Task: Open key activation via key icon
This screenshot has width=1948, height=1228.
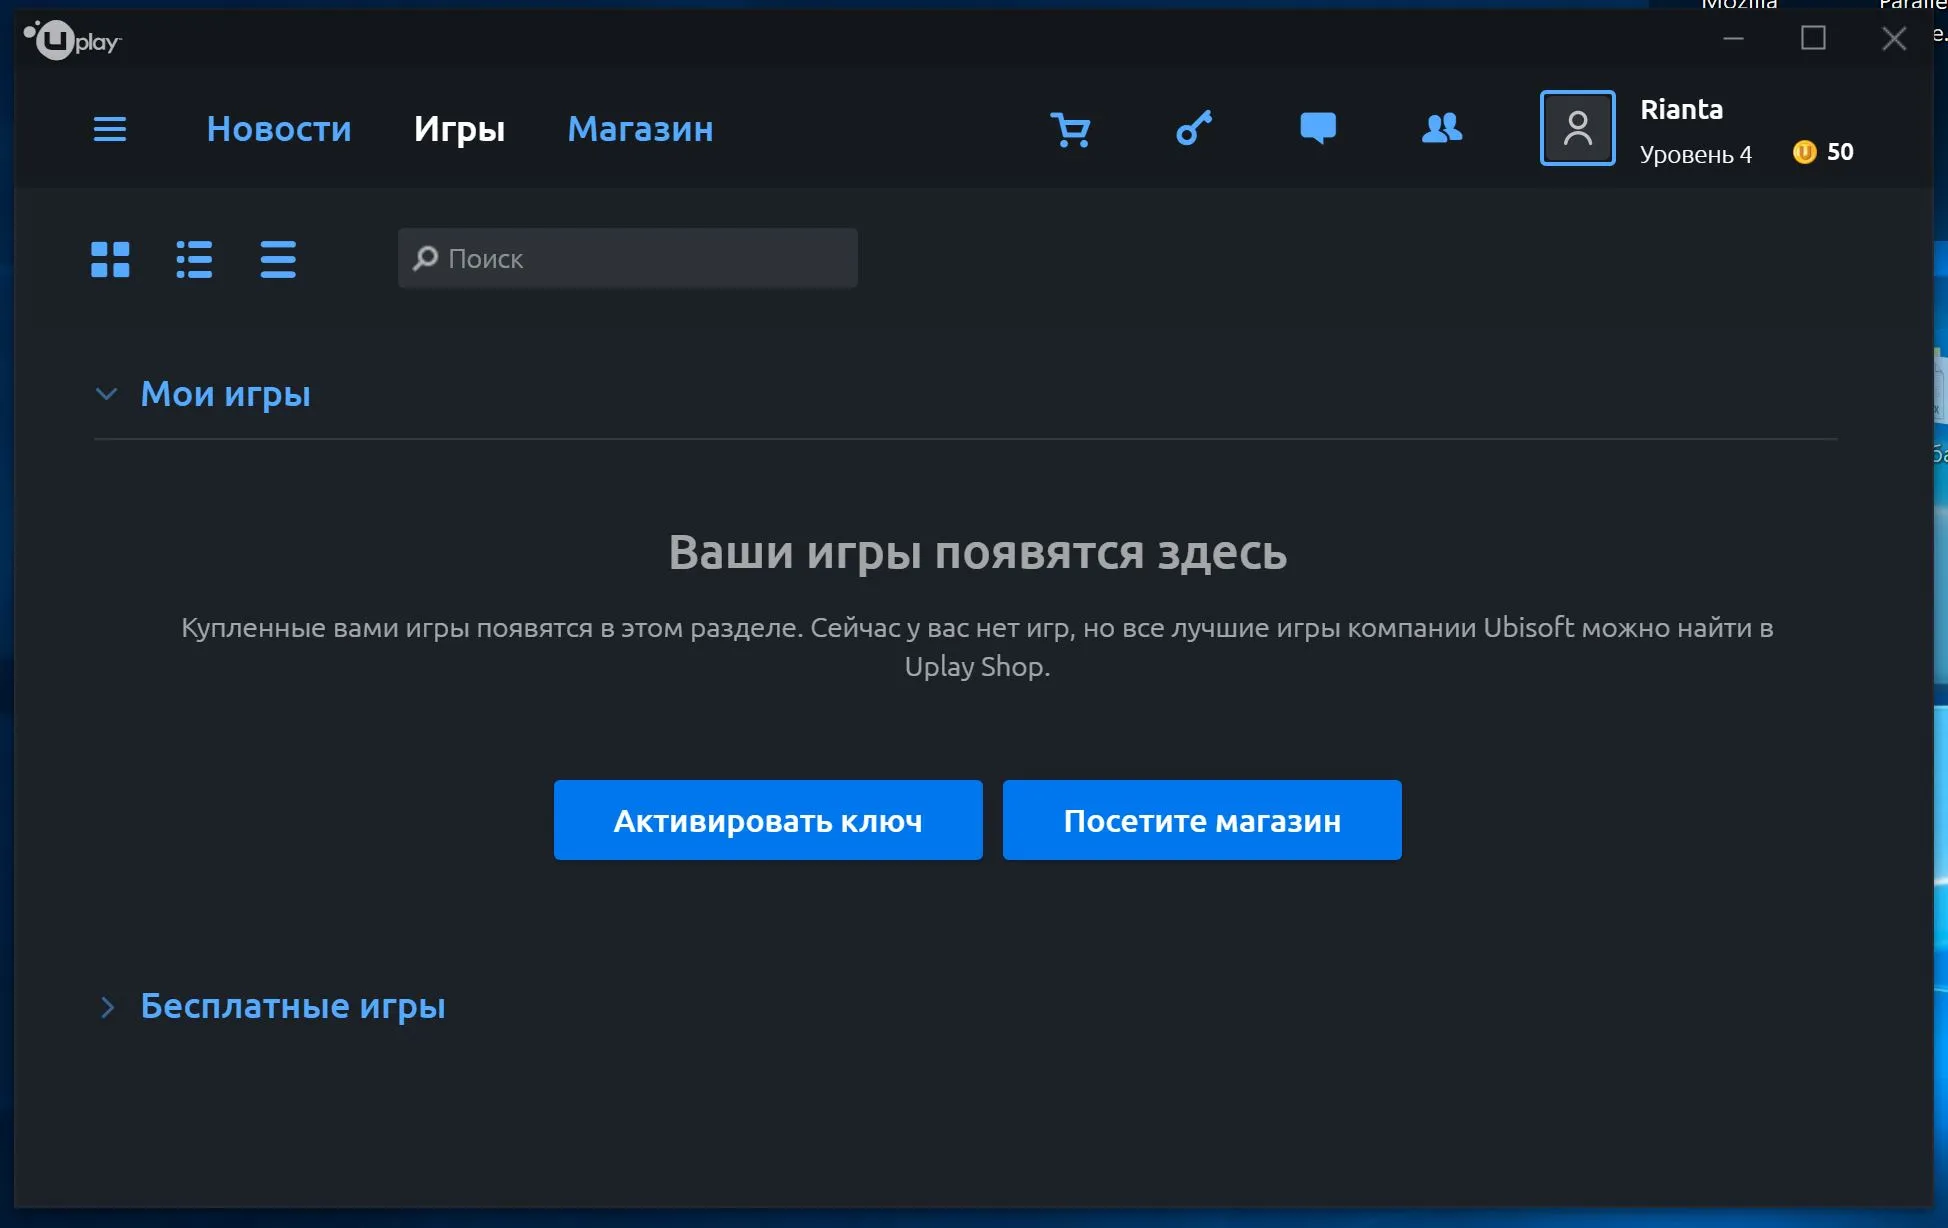Action: [x=1194, y=128]
